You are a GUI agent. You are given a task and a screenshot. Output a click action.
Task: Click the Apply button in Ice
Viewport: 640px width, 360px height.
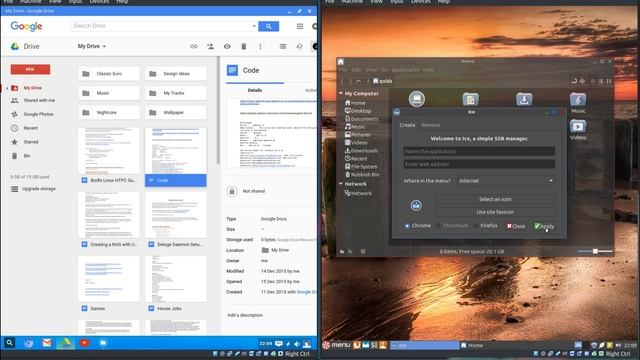click(544, 226)
